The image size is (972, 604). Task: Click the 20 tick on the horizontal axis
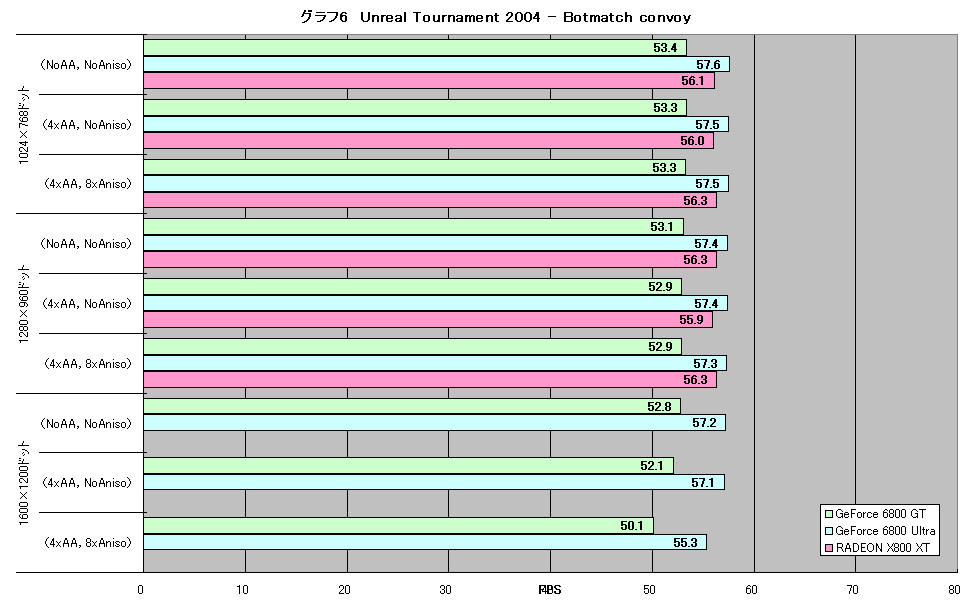(344, 590)
